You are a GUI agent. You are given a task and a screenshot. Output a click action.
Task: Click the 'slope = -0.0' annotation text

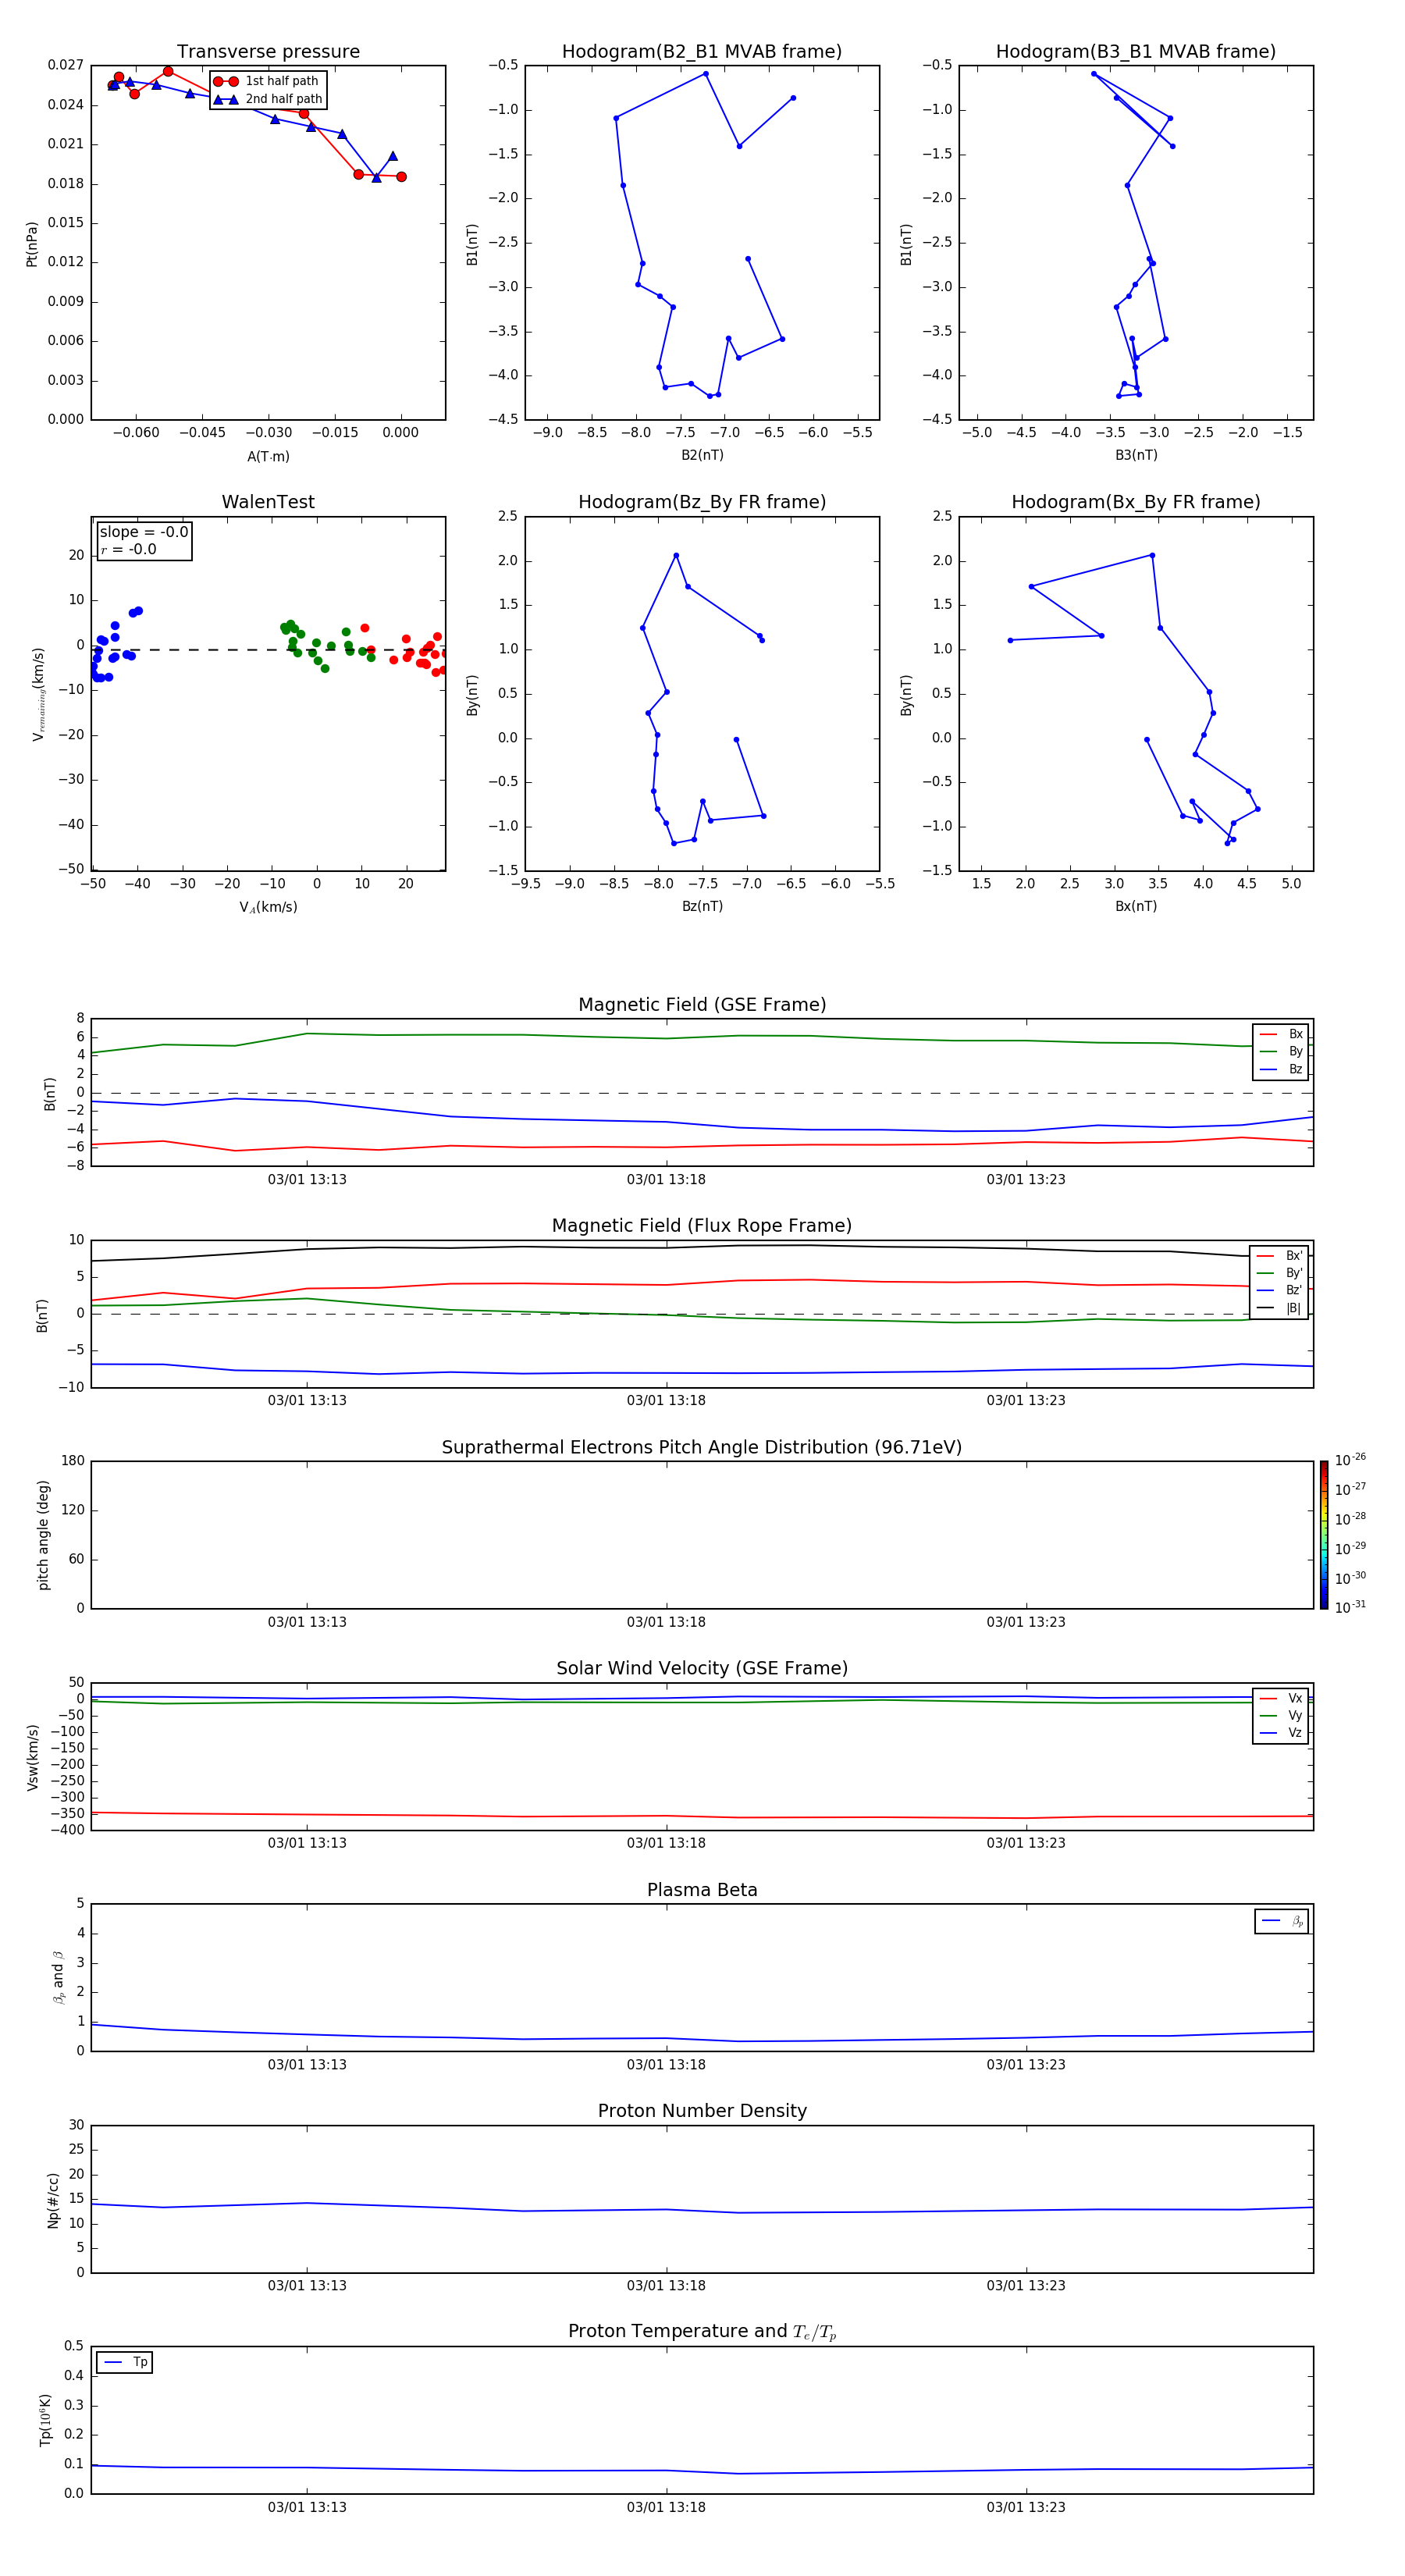(144, 532)
